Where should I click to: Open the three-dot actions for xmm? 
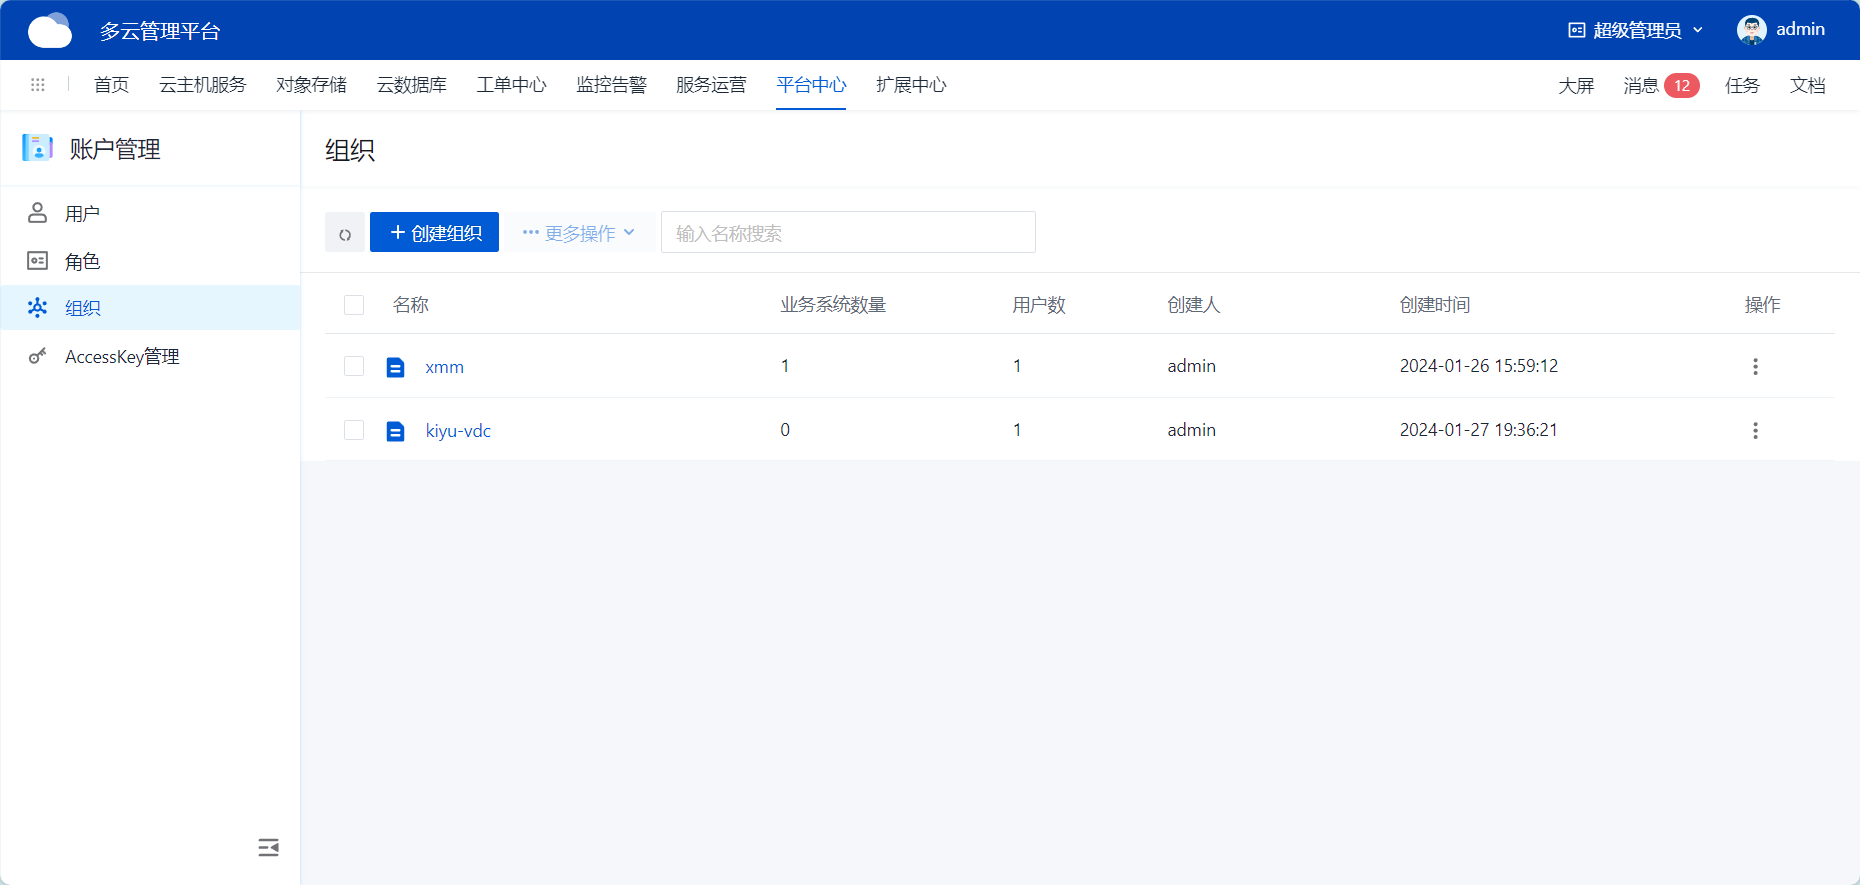(x=1754, y=366)
